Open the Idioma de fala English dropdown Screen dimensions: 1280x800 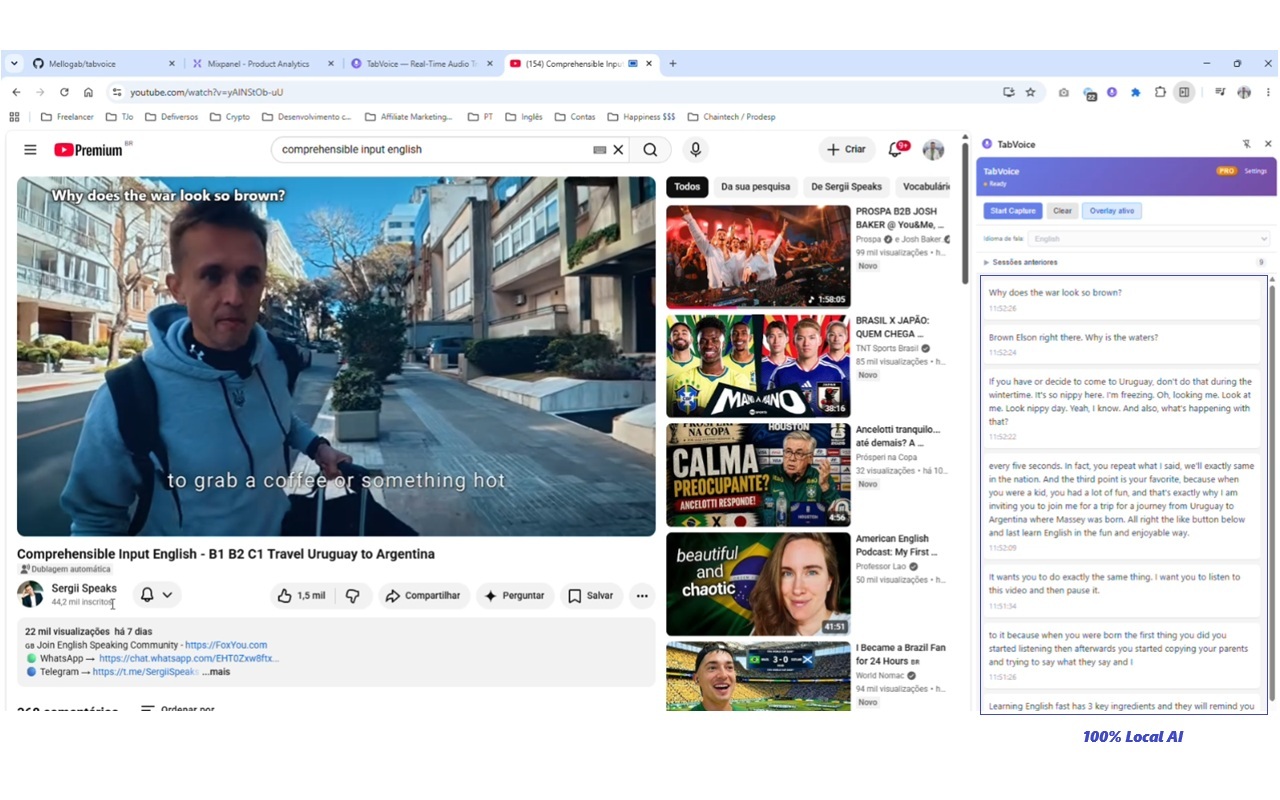pyautogui.click(x=1150, y=239)
